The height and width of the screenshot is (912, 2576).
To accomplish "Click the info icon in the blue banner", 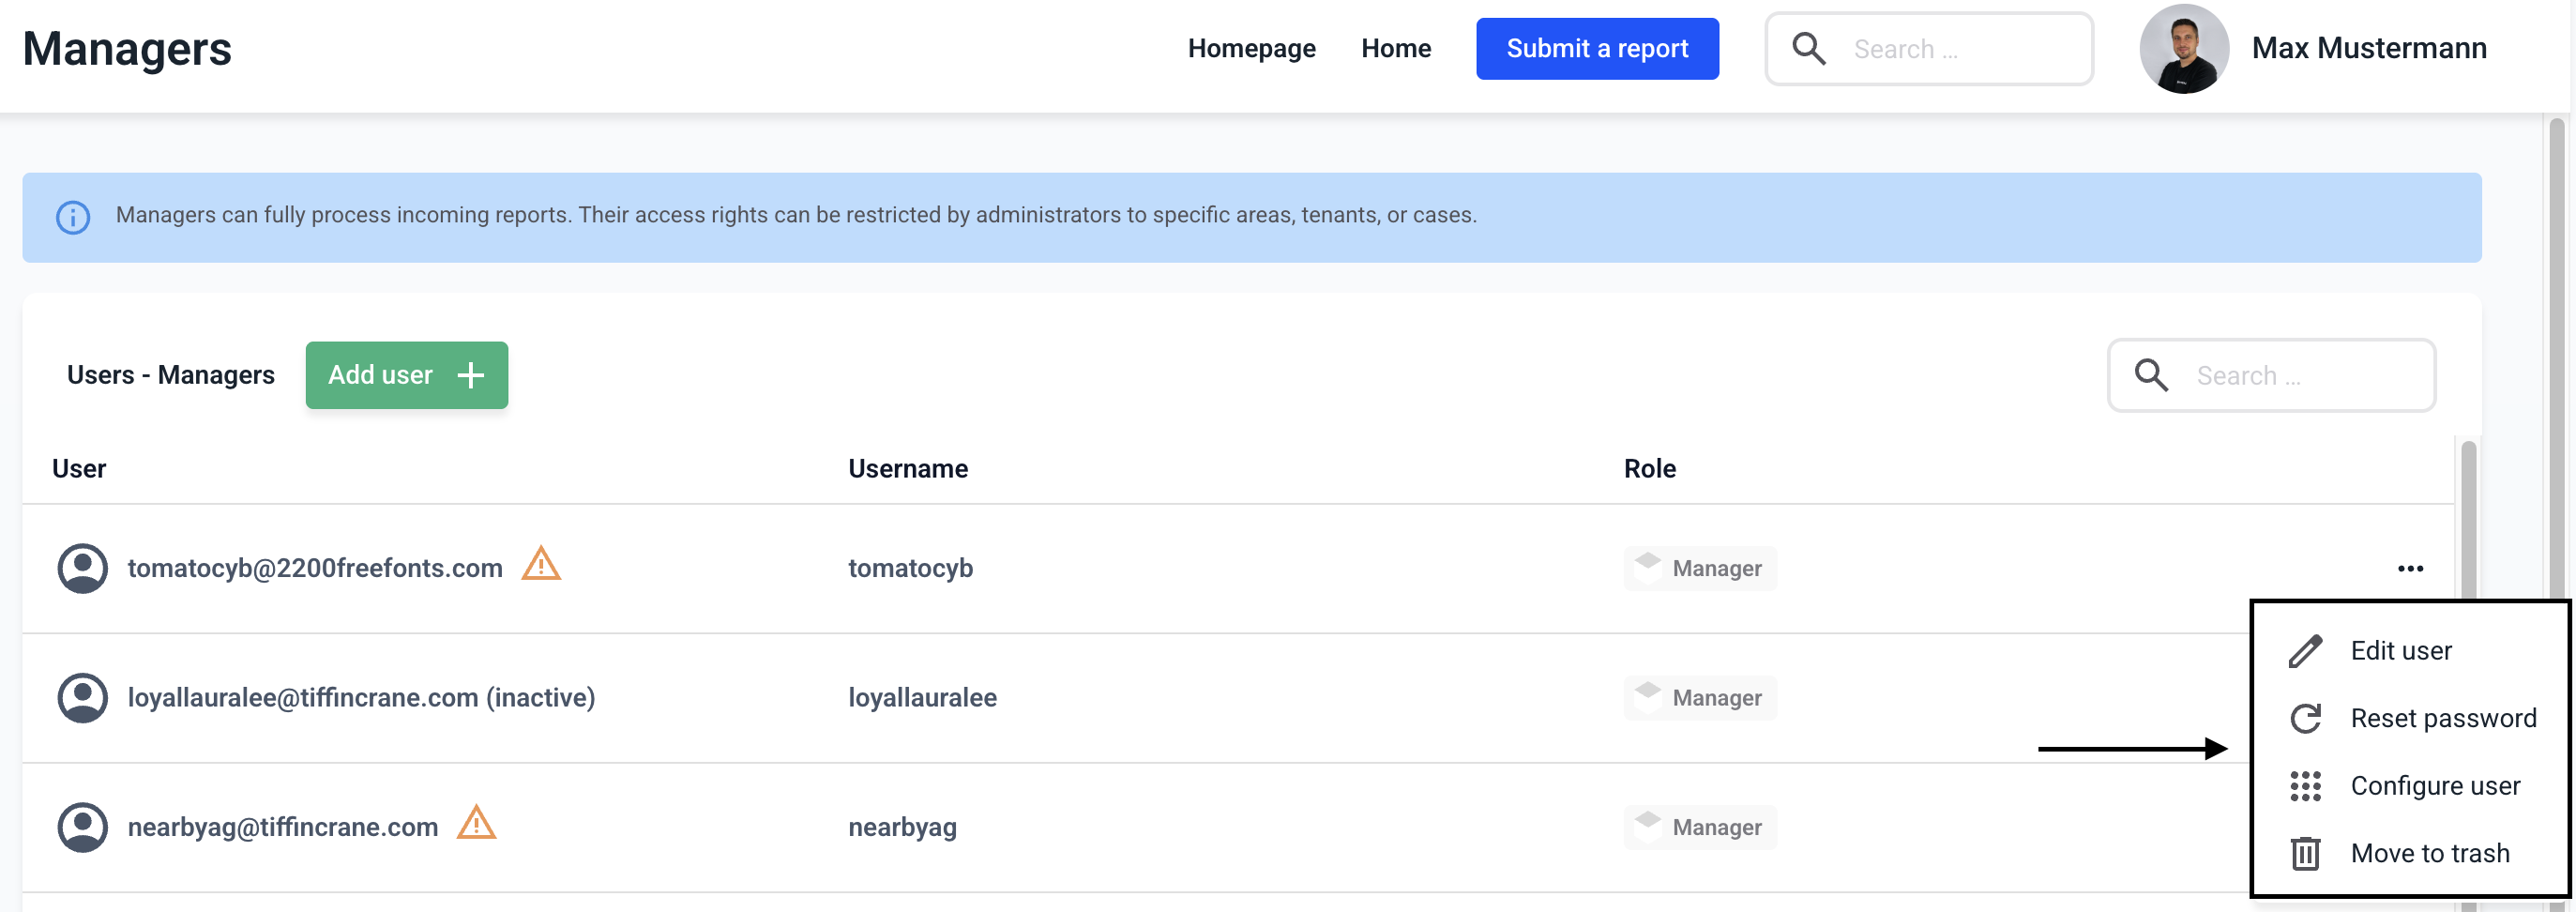I will coord(72,217).
